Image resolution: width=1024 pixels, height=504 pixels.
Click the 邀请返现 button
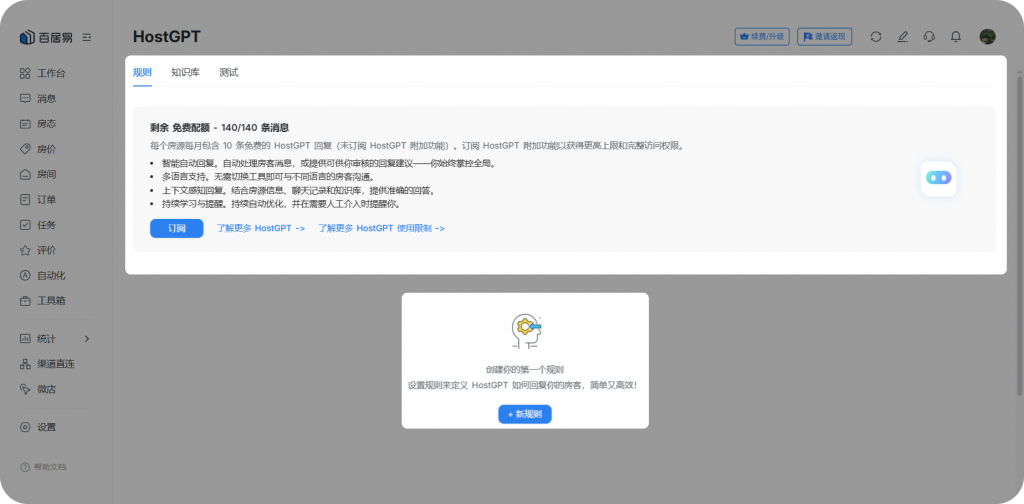point(826,37)
